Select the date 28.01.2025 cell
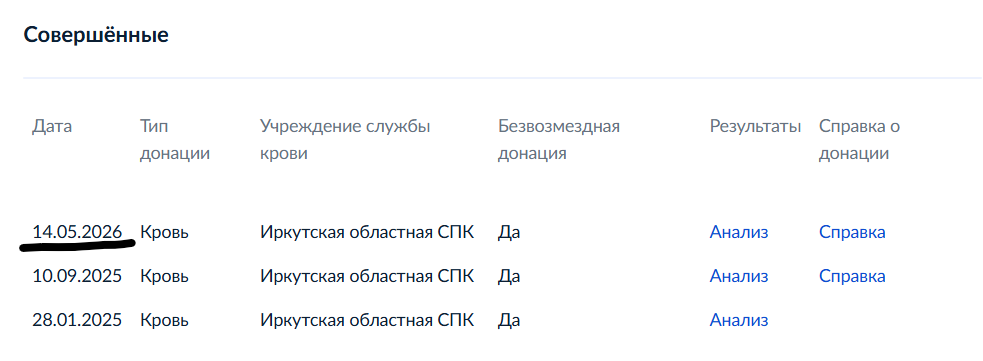Screen dimensions: 983x361 point(77,320)
